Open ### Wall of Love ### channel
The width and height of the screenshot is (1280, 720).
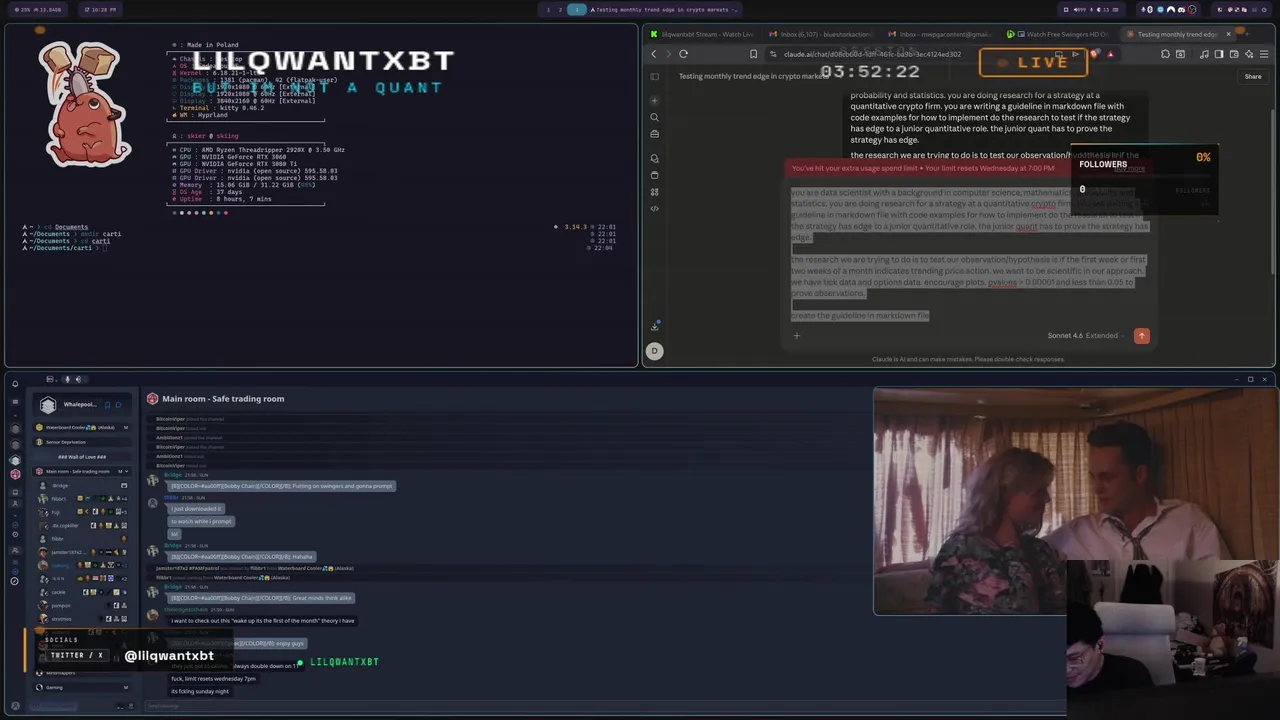[x=82, y=457]
